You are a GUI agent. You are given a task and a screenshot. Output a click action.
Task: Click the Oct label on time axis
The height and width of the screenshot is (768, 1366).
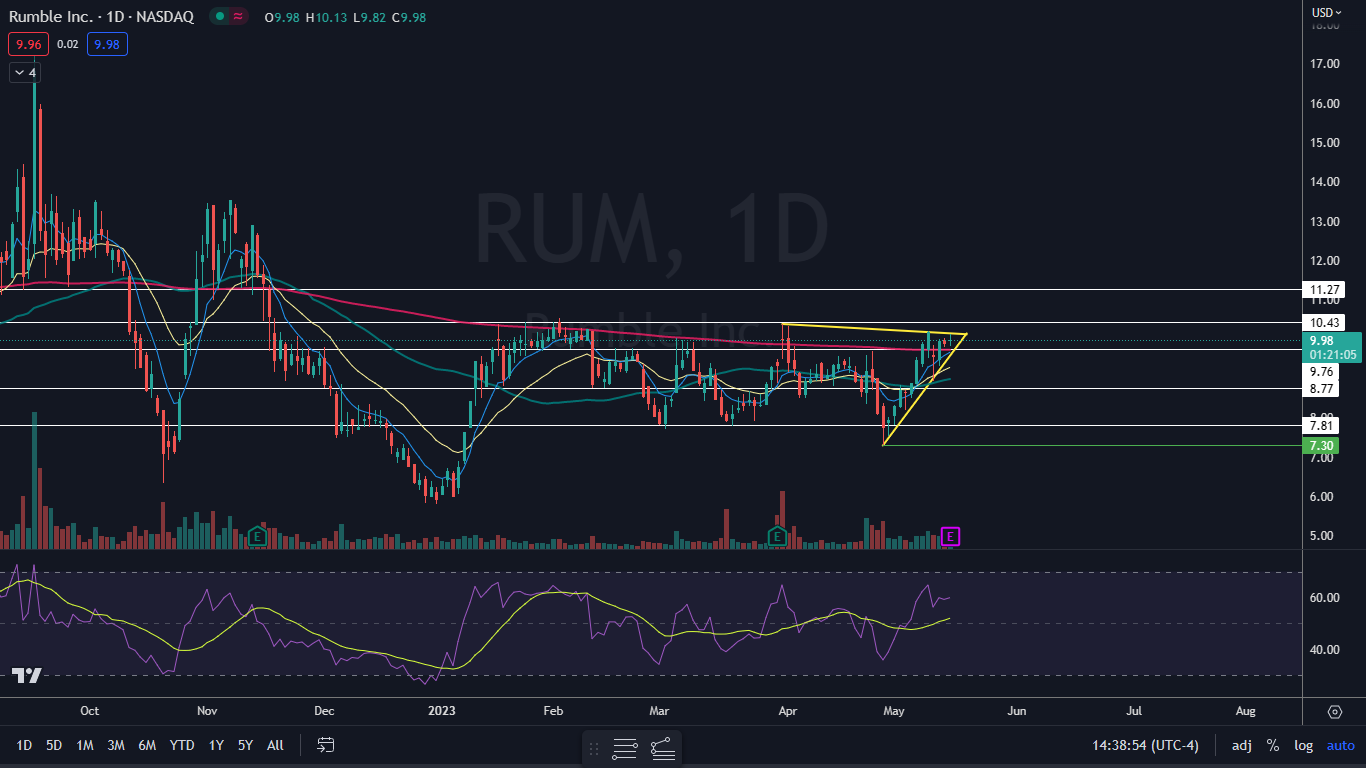point(89,712)
